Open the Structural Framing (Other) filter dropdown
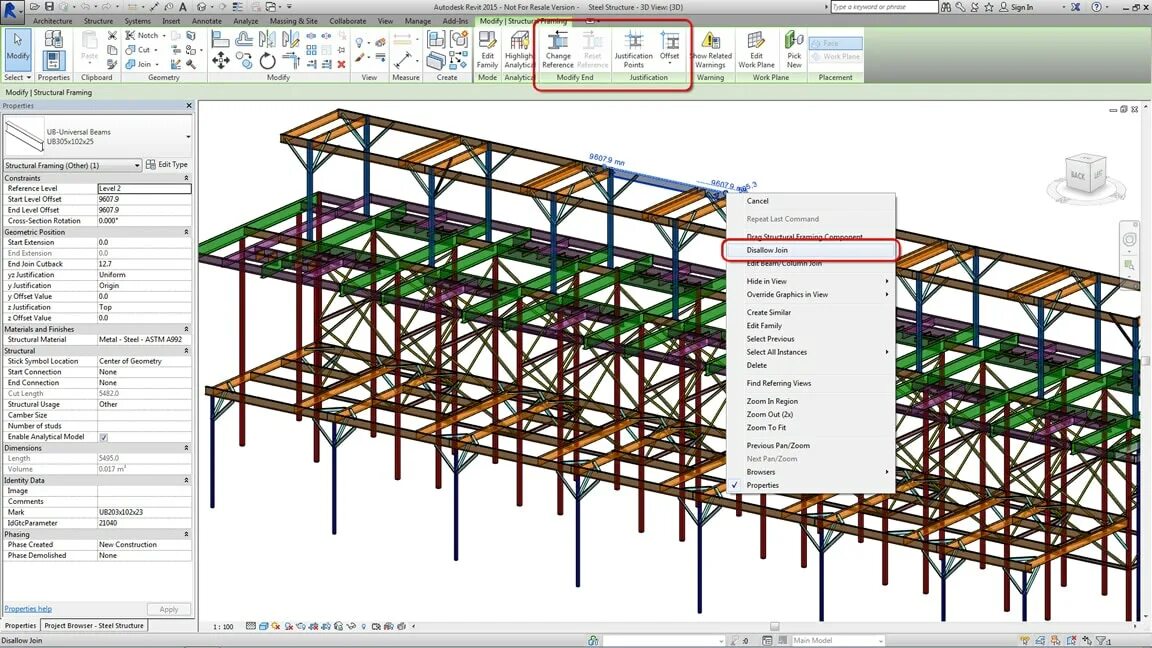 coord(137,165)
